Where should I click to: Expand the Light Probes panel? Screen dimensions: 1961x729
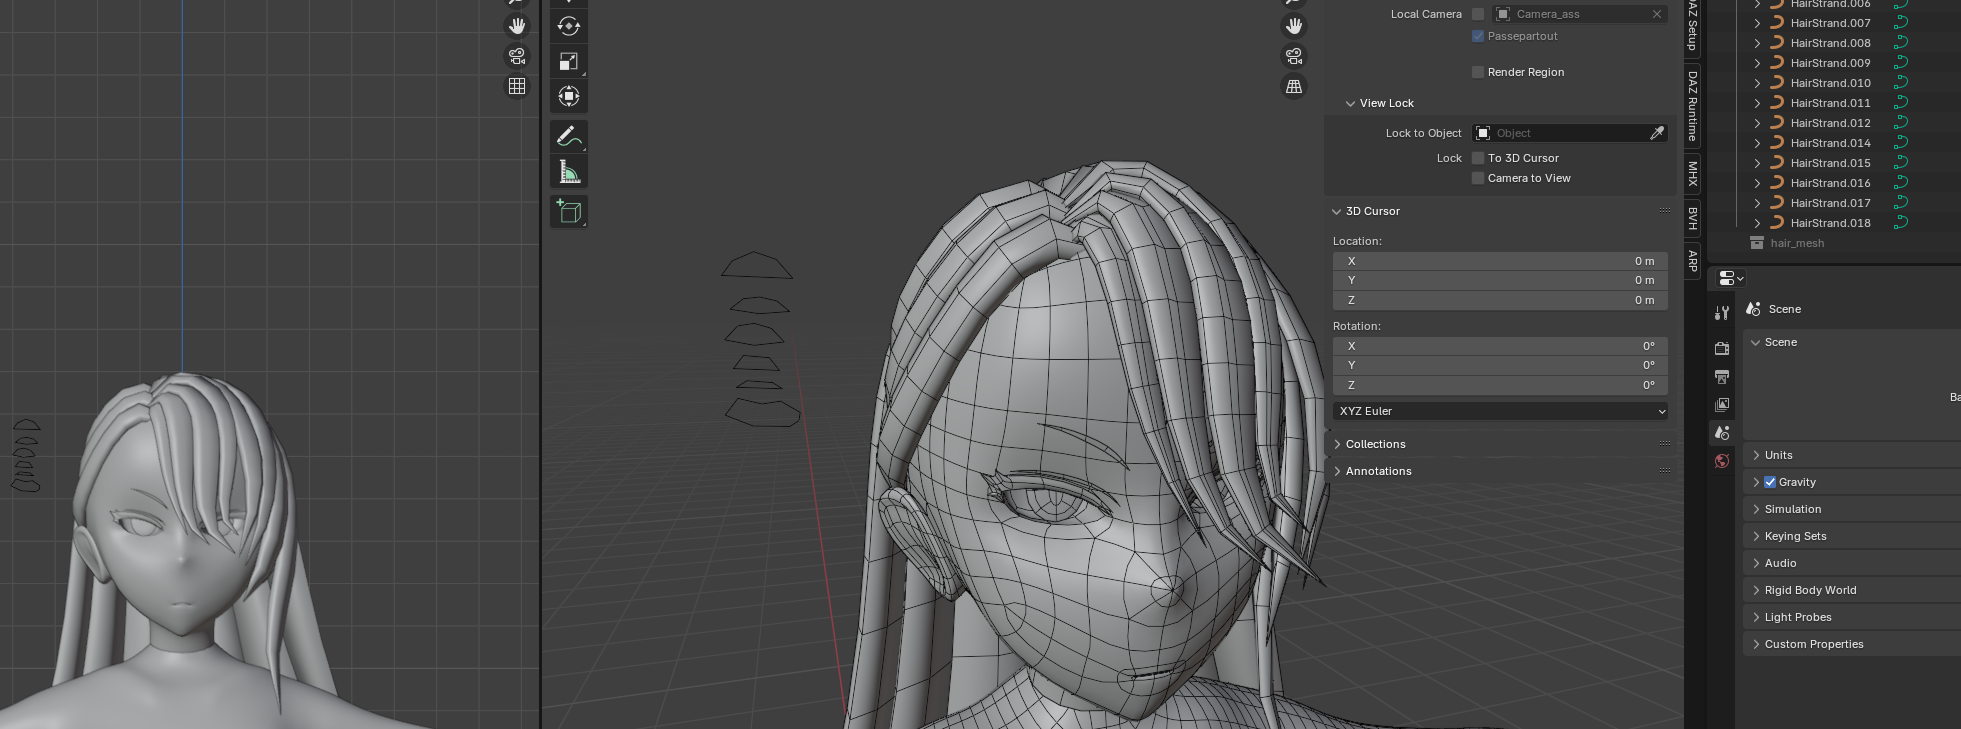tap(1756, 617)
